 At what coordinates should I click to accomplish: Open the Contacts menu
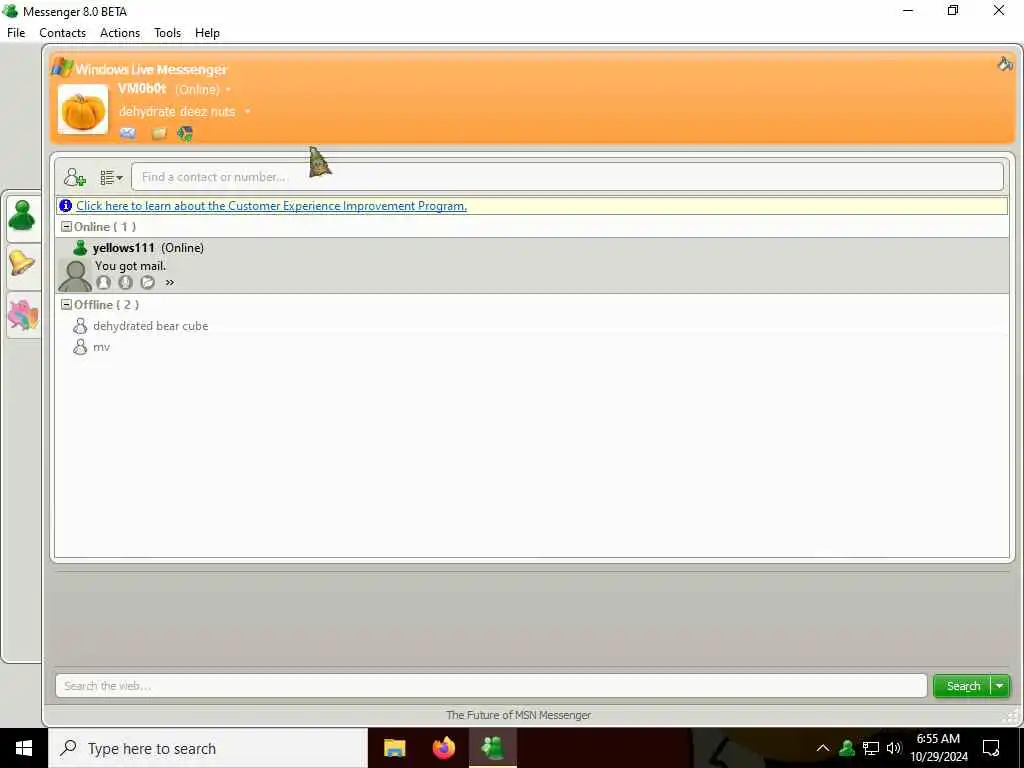[x=63, y=33]
